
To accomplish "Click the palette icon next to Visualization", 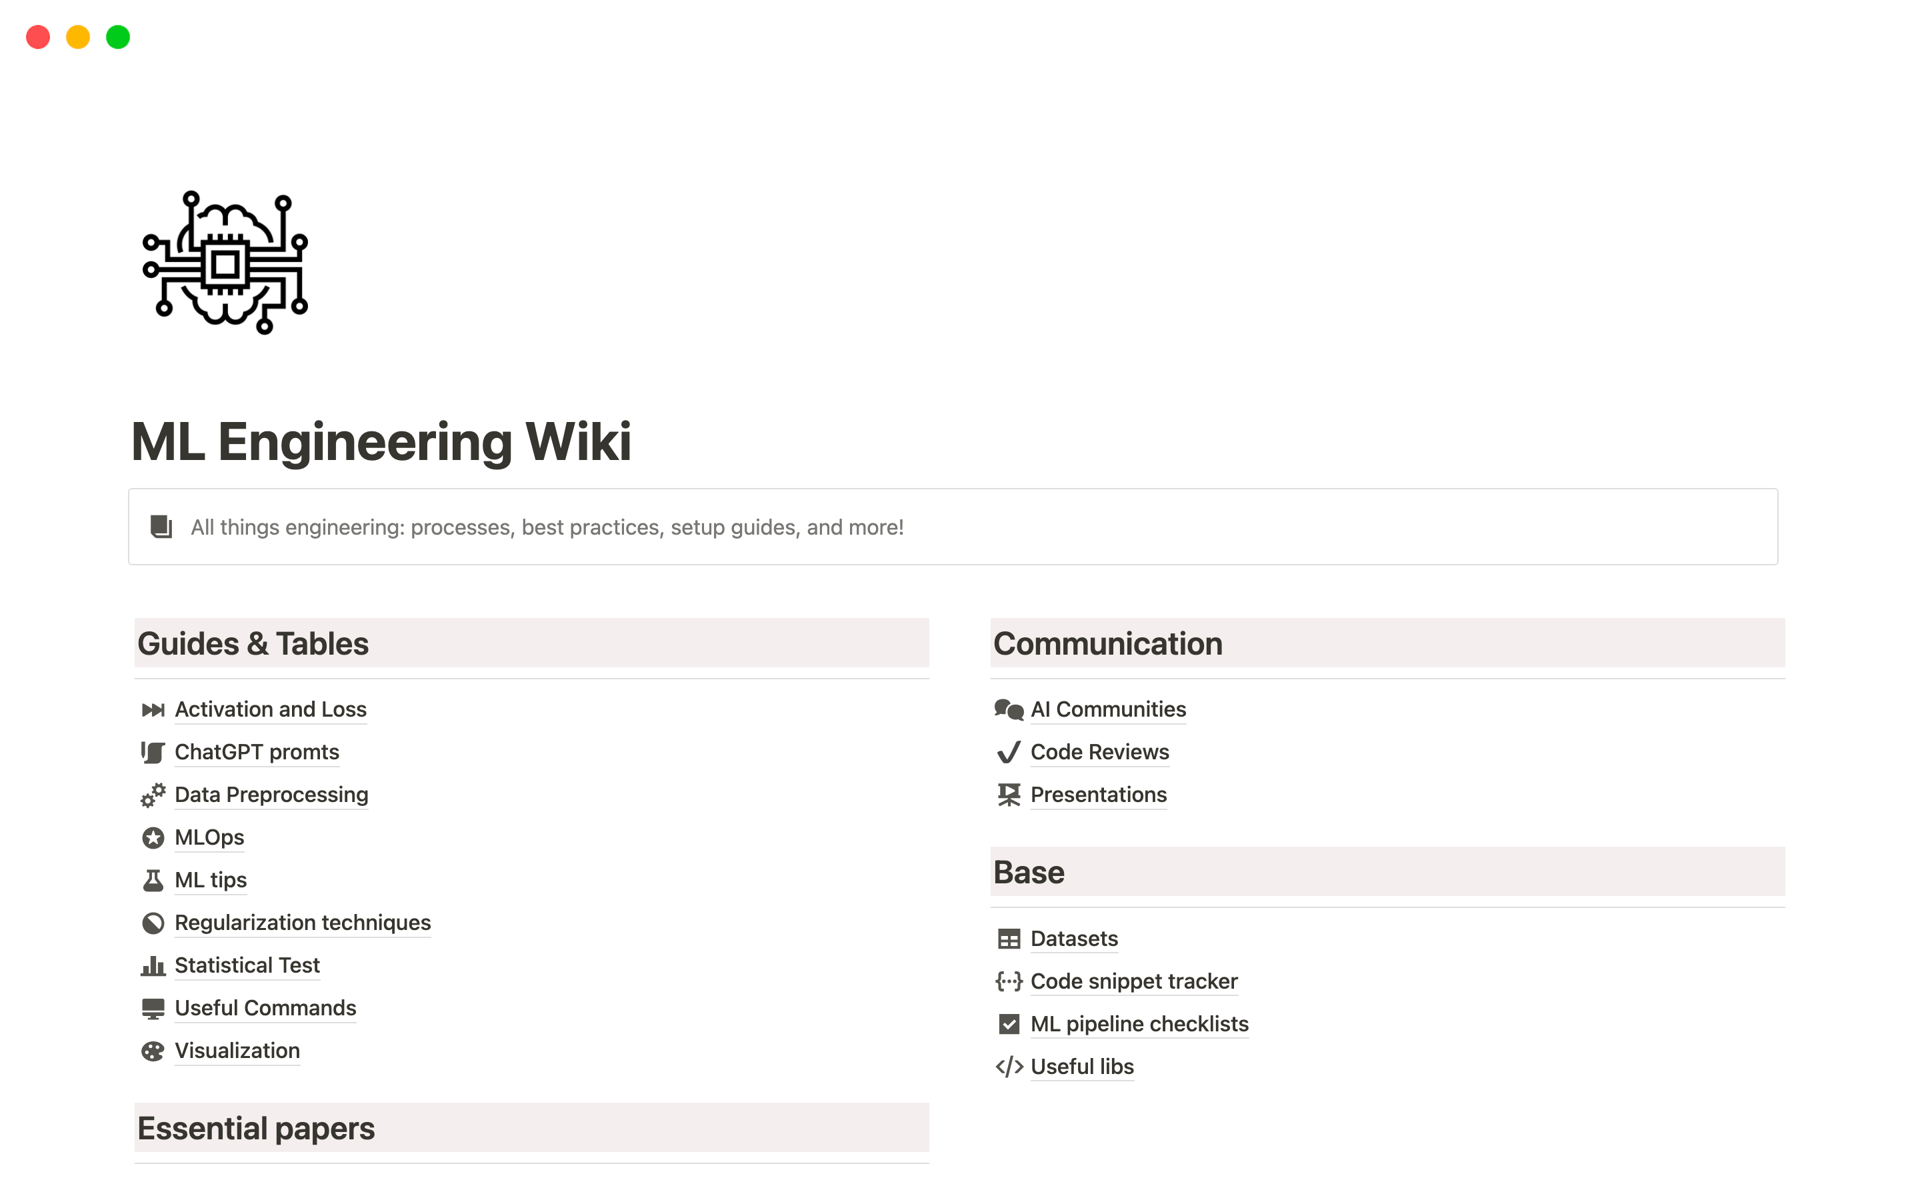I will (152, 1051).
